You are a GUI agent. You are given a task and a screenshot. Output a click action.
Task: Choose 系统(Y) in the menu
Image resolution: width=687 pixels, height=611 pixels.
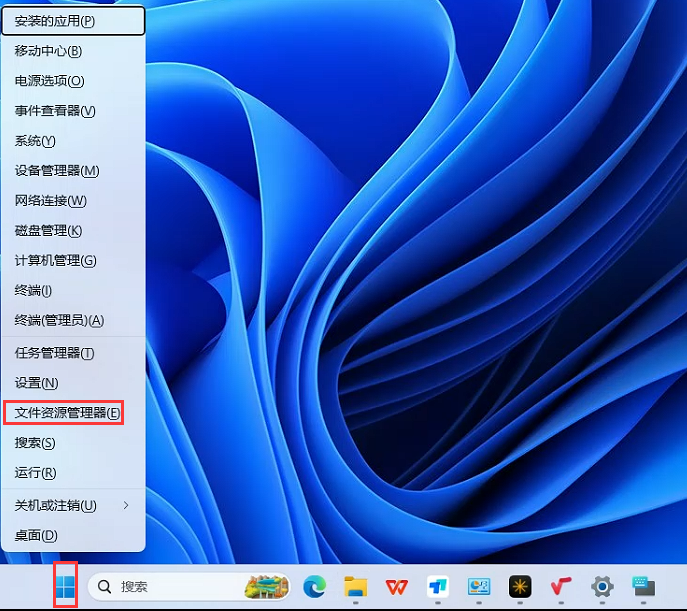(73, 141)
